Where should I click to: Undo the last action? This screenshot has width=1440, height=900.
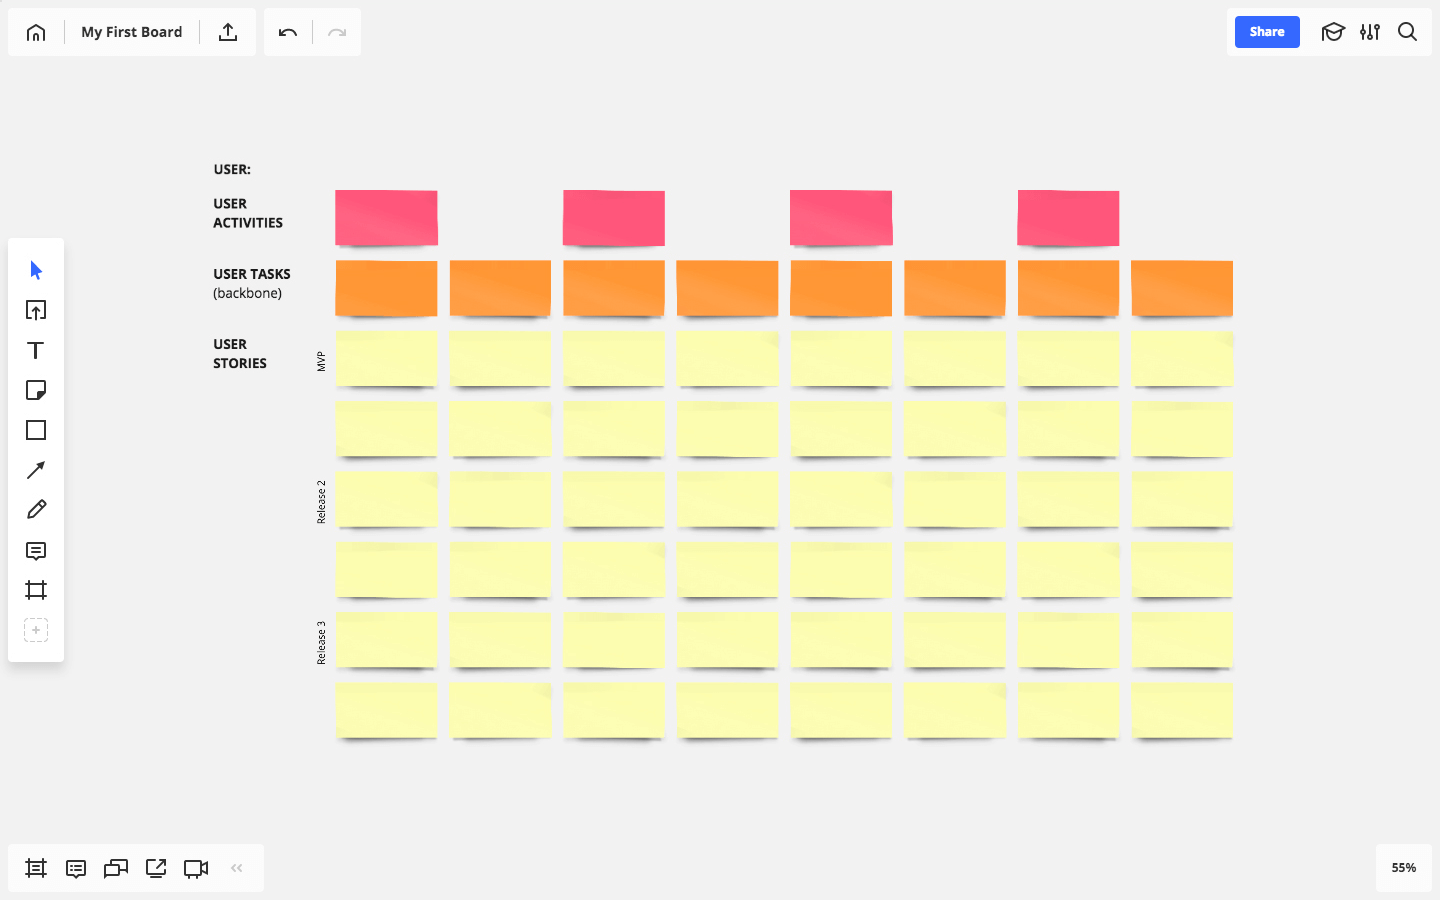point(288,33)
